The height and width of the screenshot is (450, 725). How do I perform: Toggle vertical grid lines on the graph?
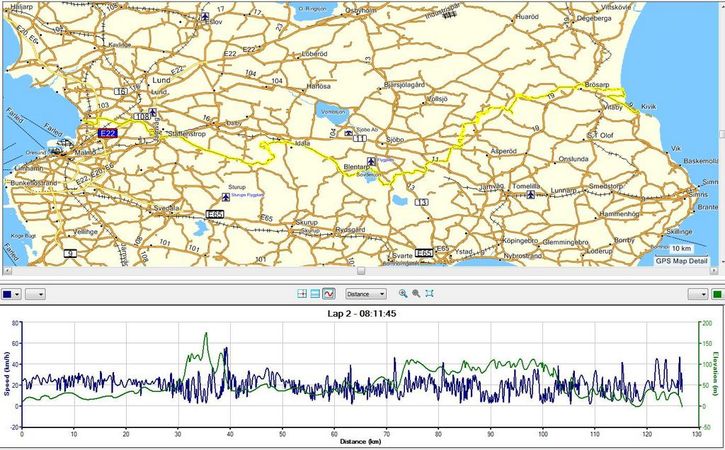click(x=302, y=294)
